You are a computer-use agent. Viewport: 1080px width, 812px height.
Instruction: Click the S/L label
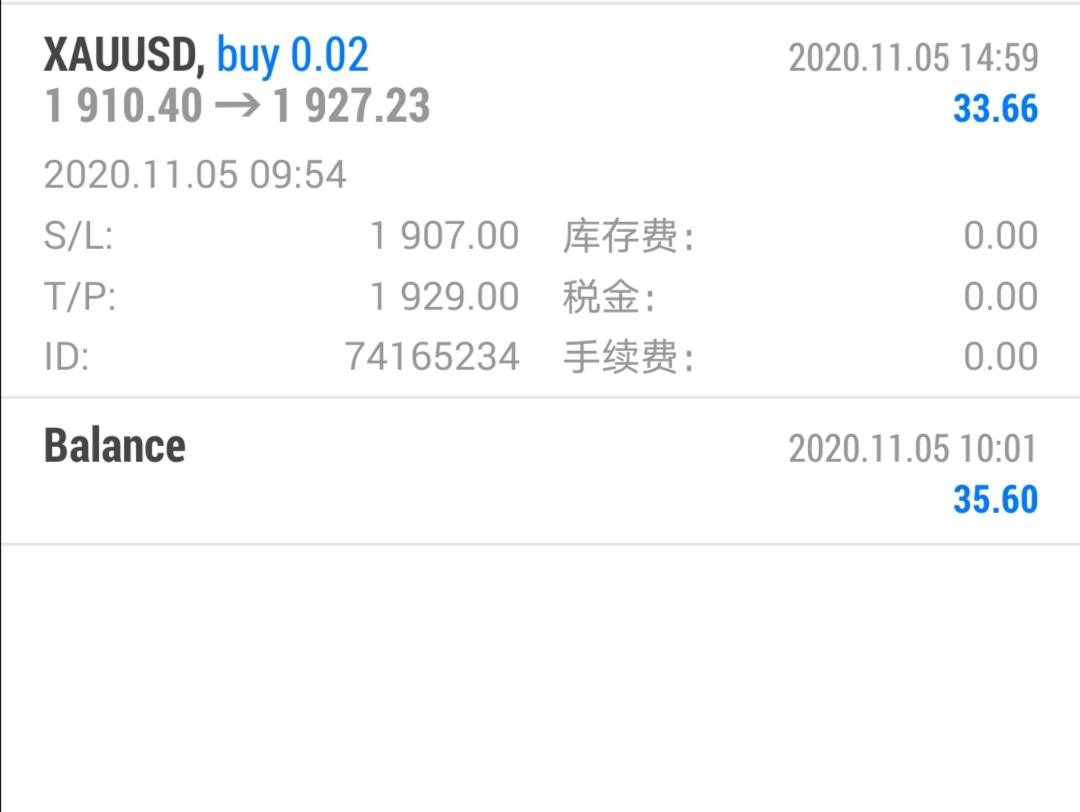(78, 237)
